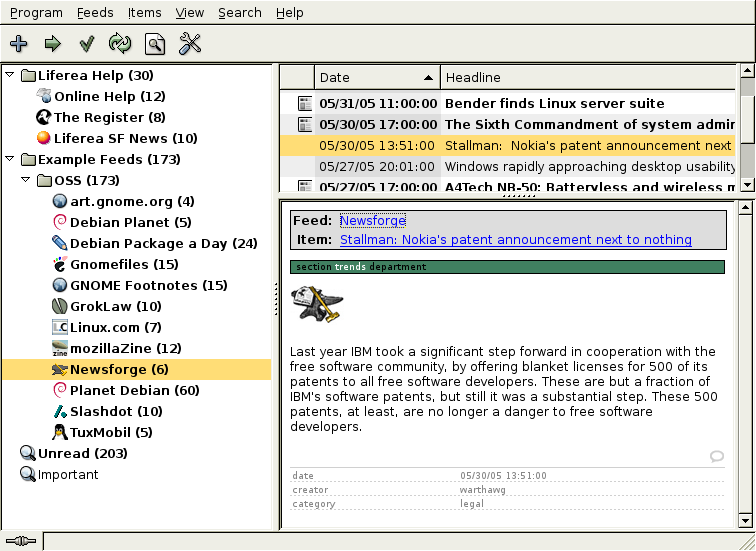The width and height of the screenshot is (756, 551).
Task: Mark all as read with checkmark icon
Action: [87, 43]
